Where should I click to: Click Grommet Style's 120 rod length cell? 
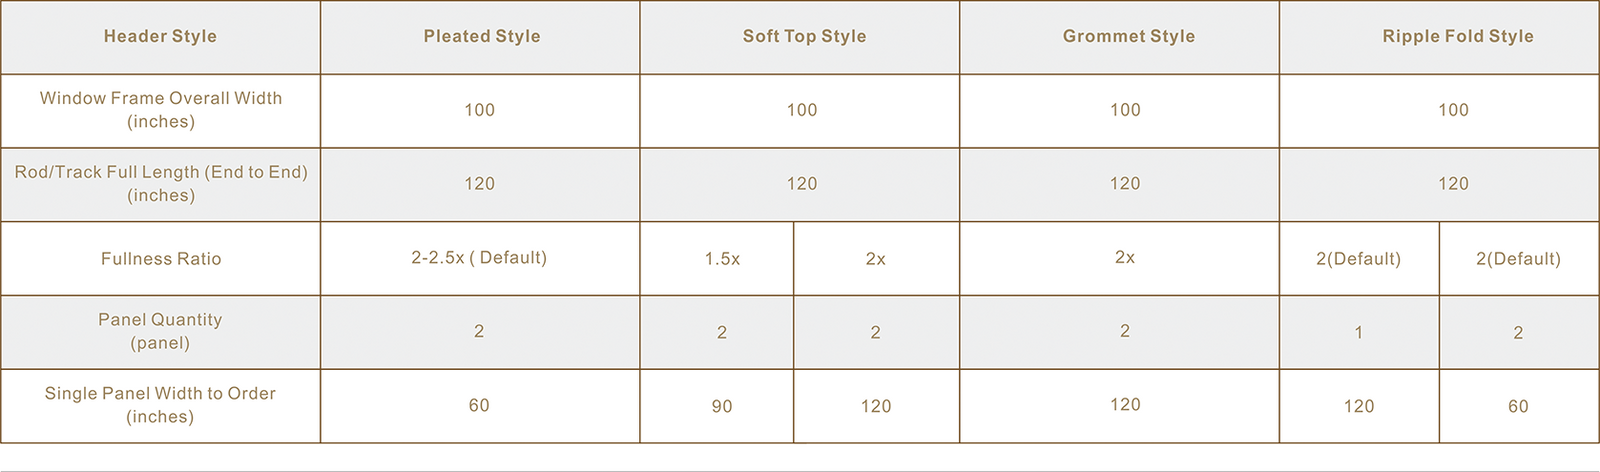[1124, 183]
